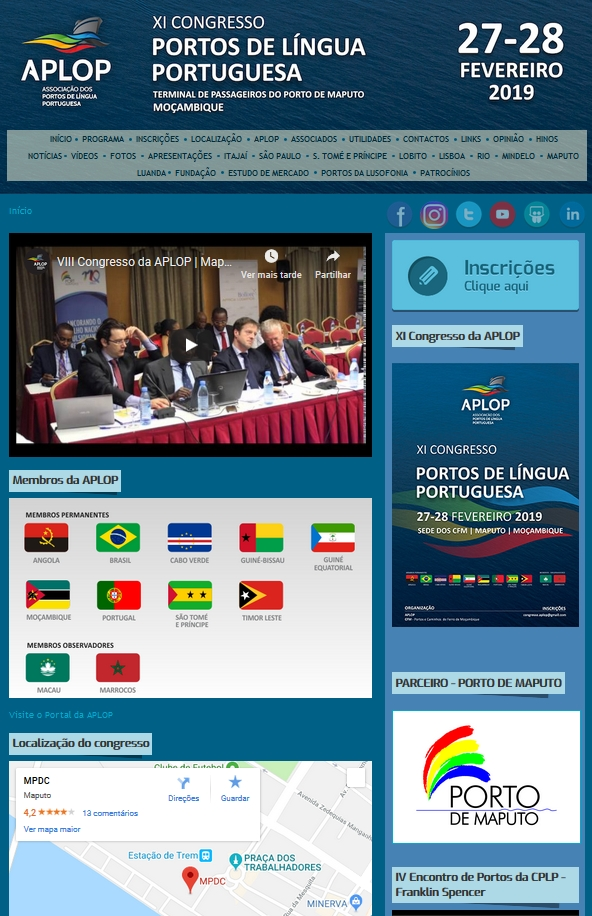Image resolution: width=592 pixels, height=916 pixels.
Task: Click the pencil icon in Inscrições banner
Action: click(x=428, y=276)
